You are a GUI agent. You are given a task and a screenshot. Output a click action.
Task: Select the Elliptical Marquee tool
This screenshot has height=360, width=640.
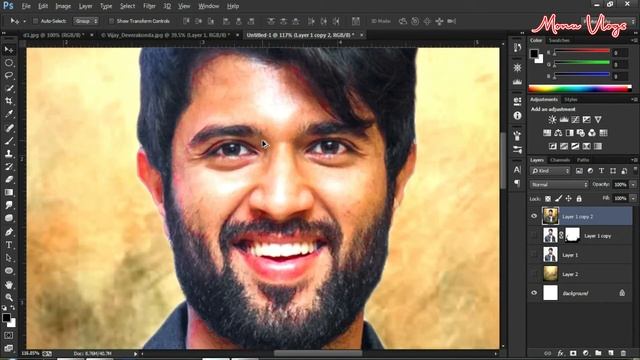9,63
